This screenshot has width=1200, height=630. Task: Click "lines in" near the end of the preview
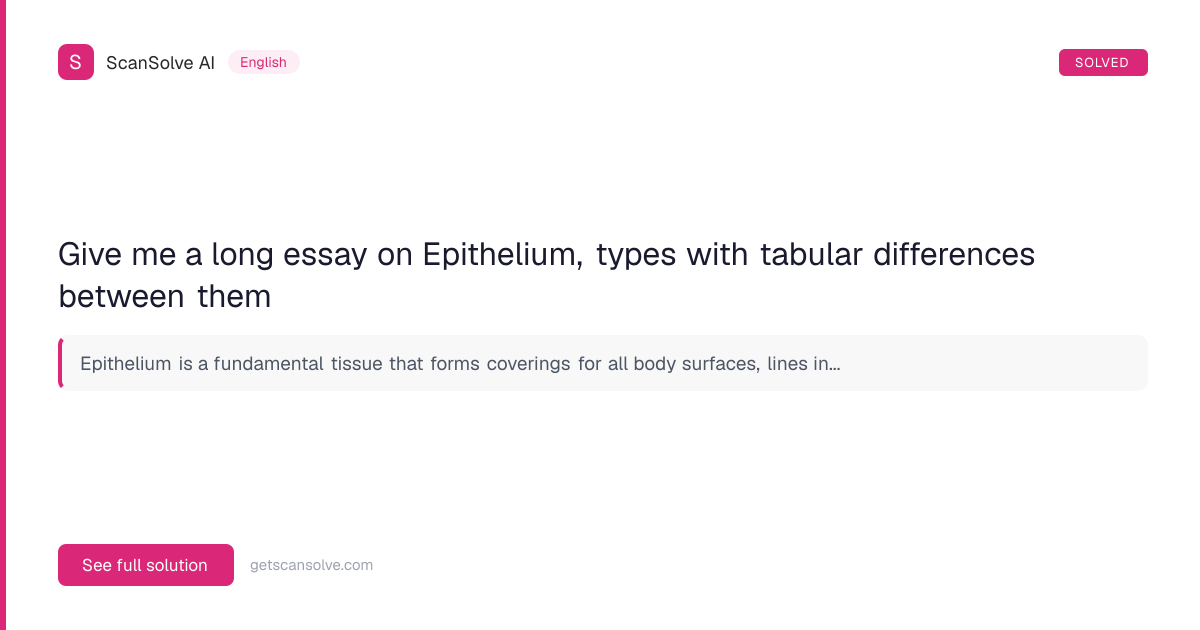coord(798,363)
